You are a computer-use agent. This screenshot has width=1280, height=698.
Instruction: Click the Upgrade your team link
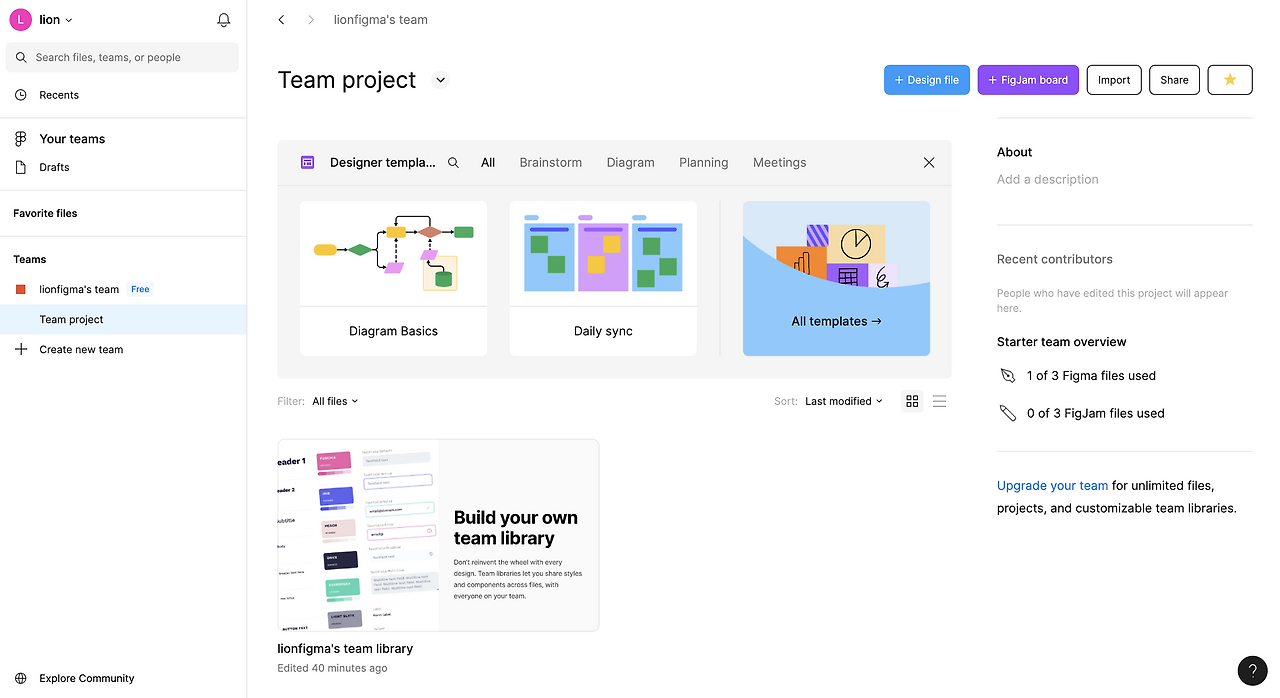coord(1052,485)
